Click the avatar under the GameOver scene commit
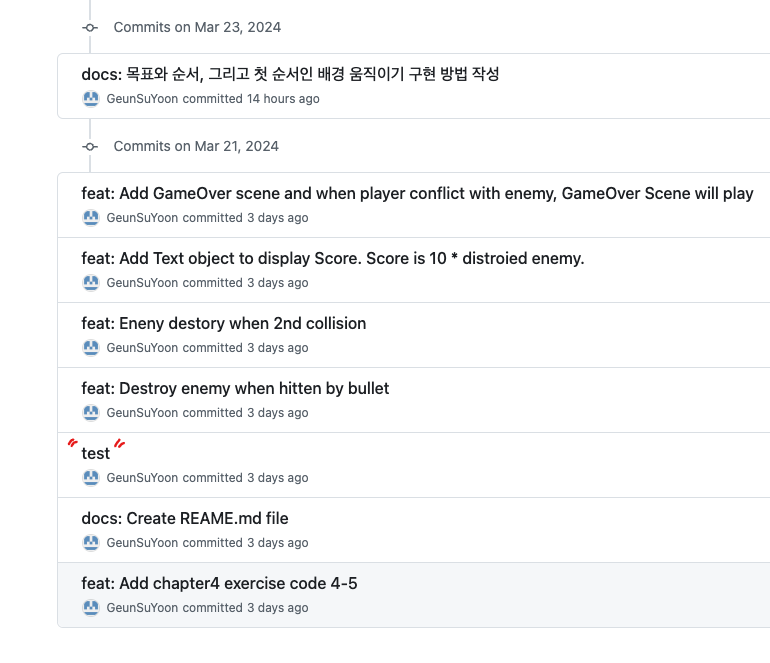Screen dimensions: 770x663 point(91,218)
